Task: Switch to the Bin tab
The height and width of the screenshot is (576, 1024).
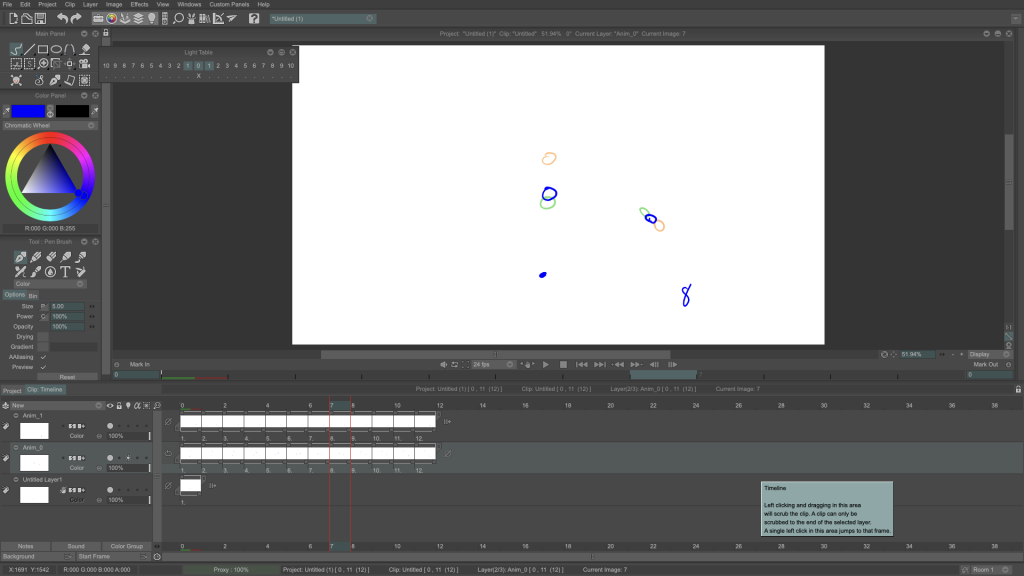Action: (x=33, y=295)
